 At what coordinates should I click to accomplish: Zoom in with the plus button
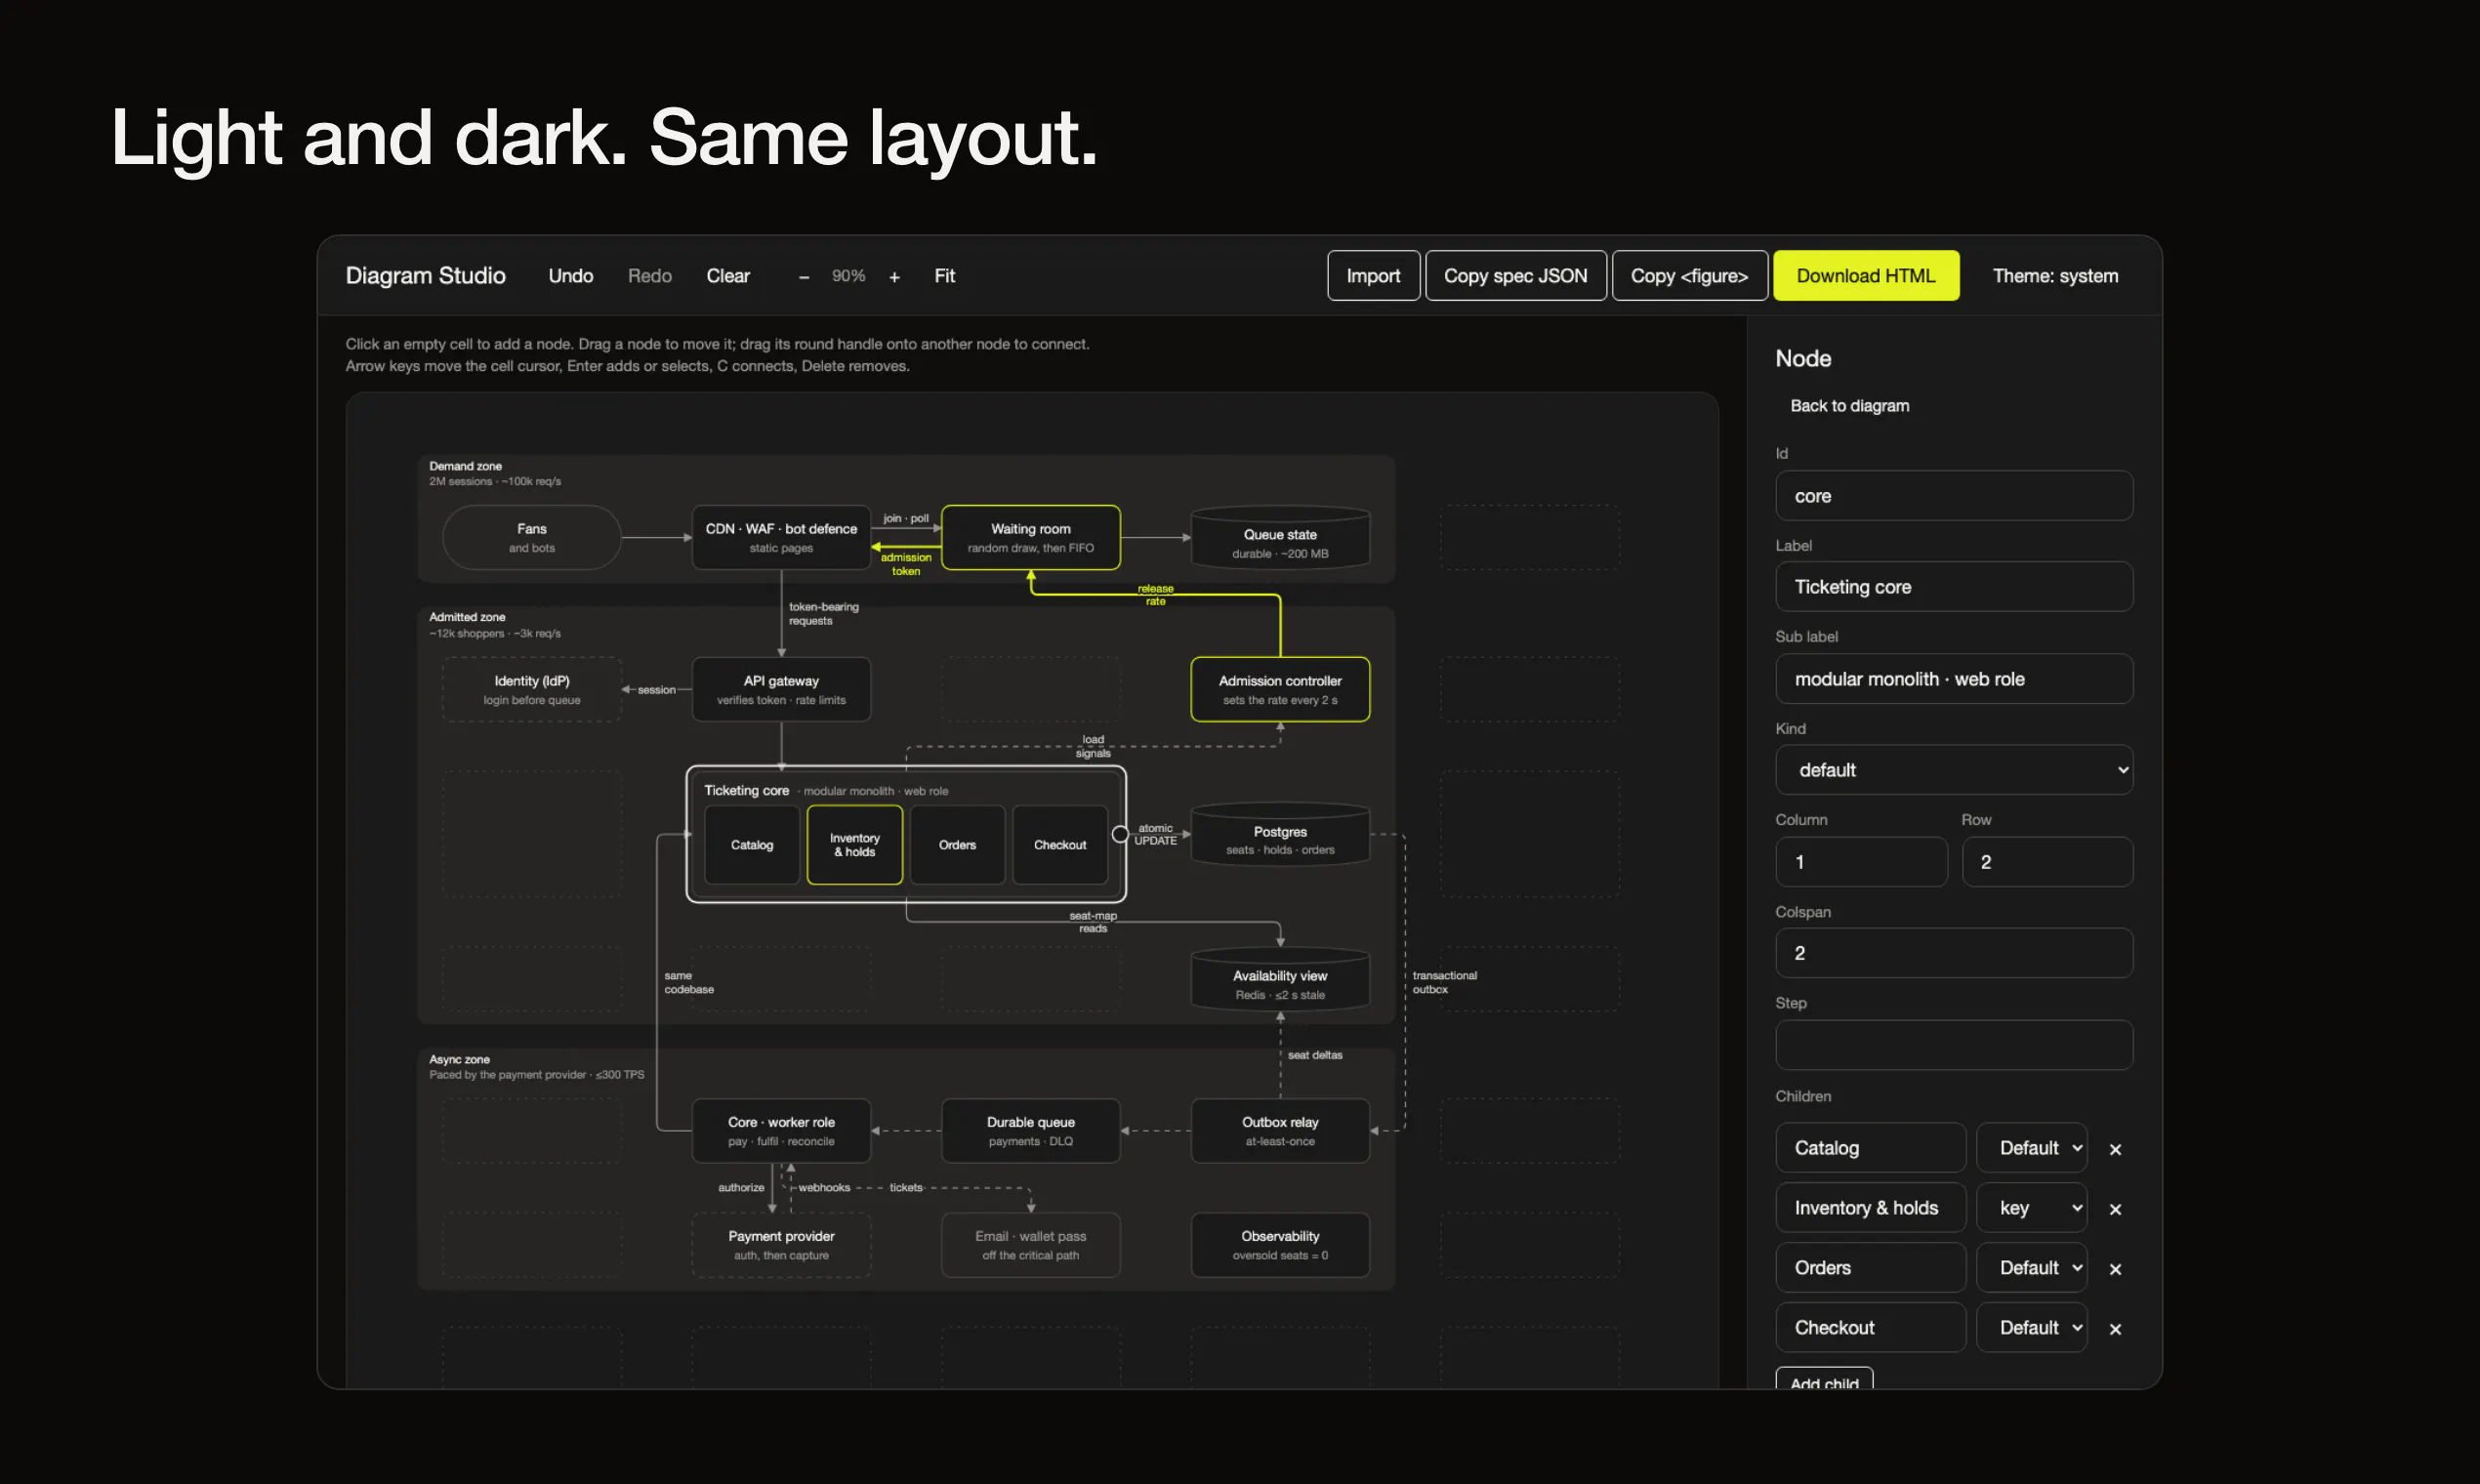(x=894, y=277)
